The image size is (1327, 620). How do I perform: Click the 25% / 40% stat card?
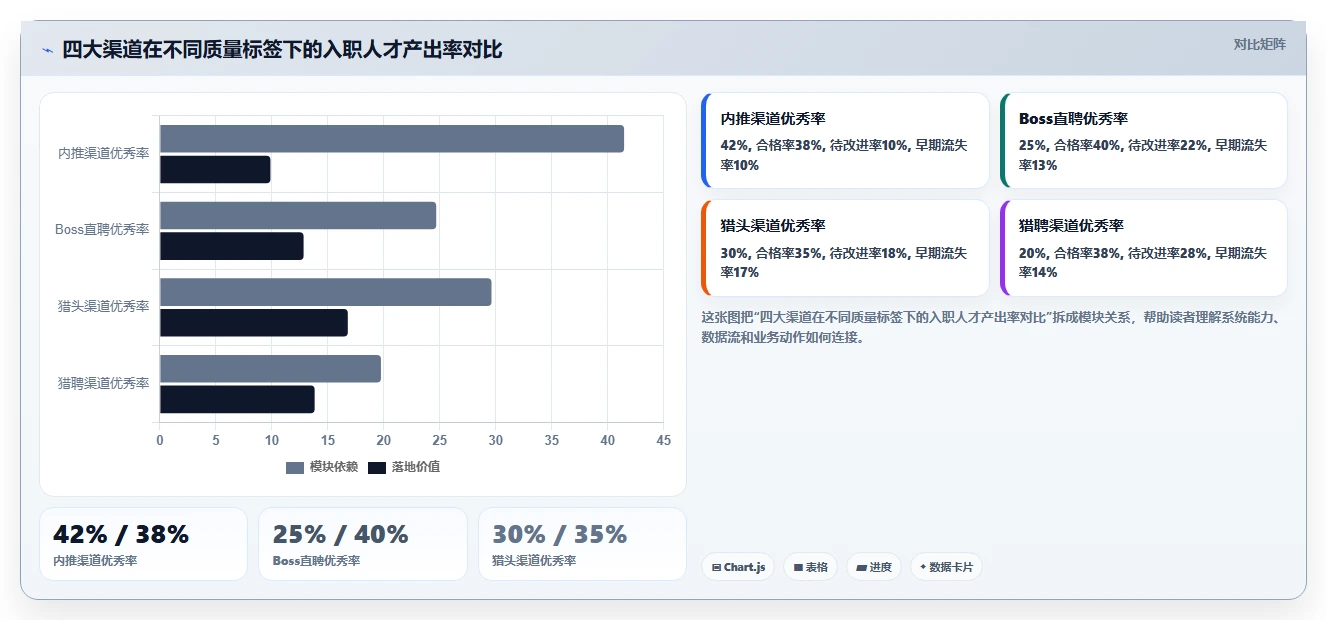[363, 544]
